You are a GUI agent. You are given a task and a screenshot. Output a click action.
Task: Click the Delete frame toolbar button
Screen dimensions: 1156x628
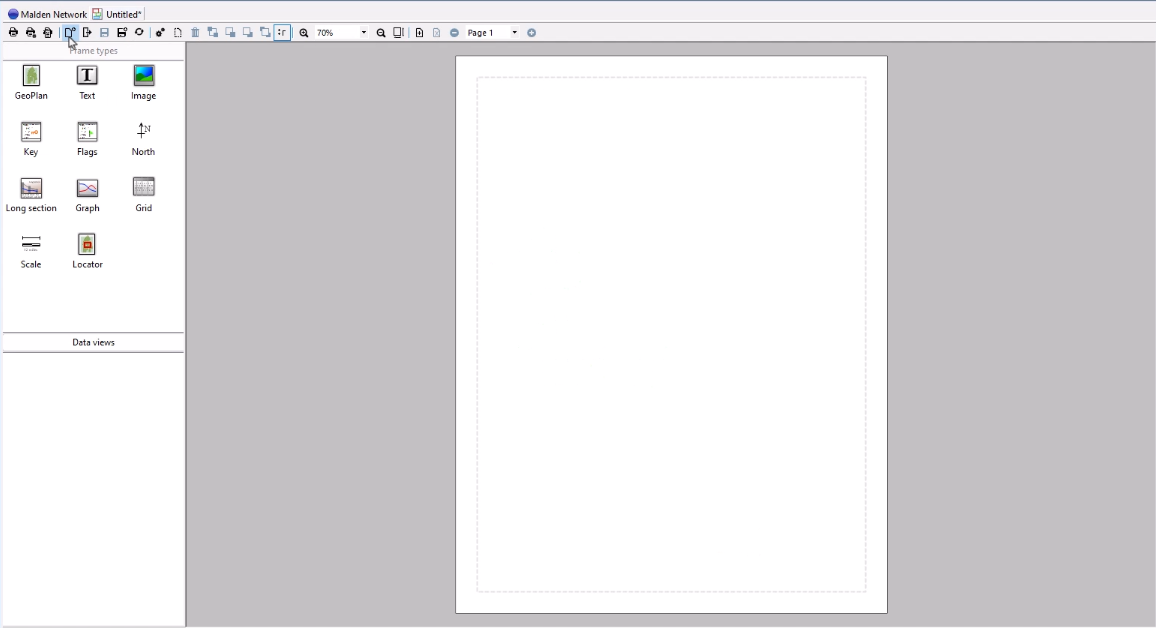(x=194, y=32)
